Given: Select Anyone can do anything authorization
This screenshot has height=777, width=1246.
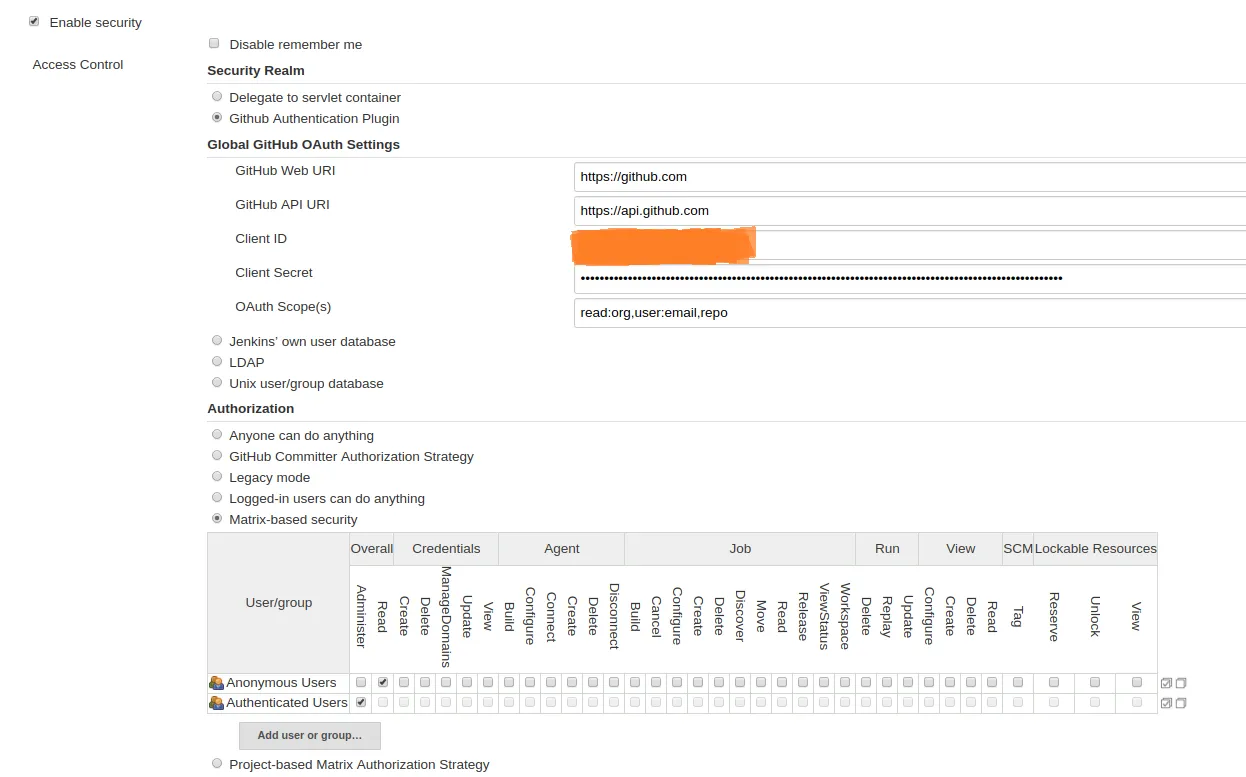Looking at the screenshot, I should coord(217,434).
